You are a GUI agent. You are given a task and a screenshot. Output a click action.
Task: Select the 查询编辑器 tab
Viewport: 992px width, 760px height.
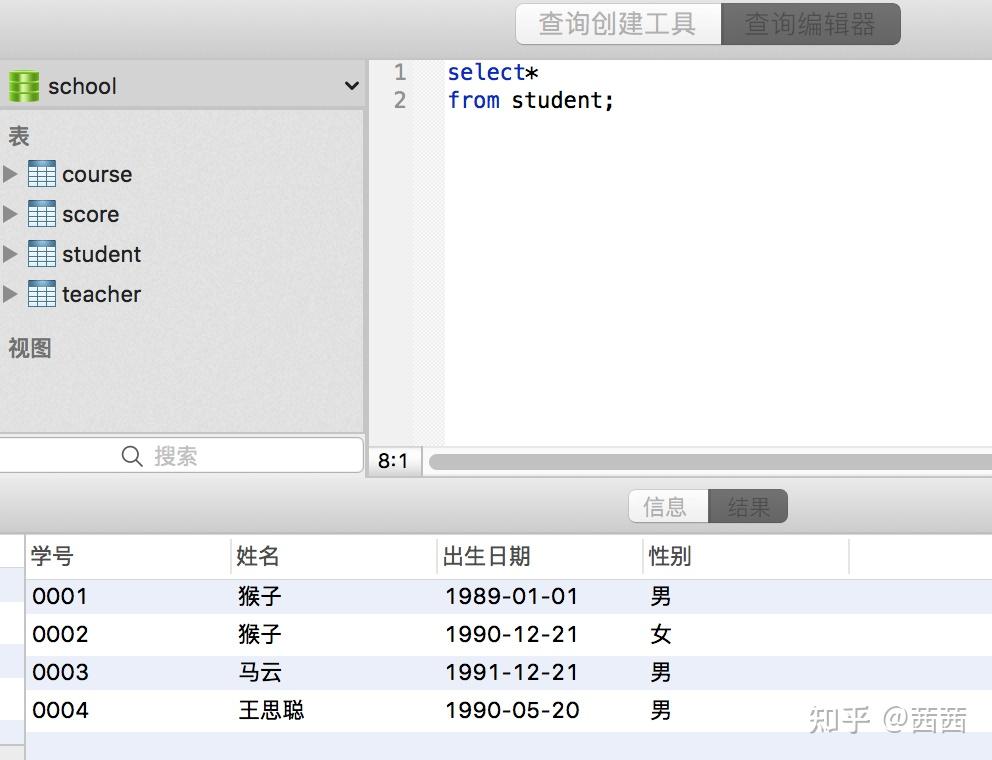point(809,24)
